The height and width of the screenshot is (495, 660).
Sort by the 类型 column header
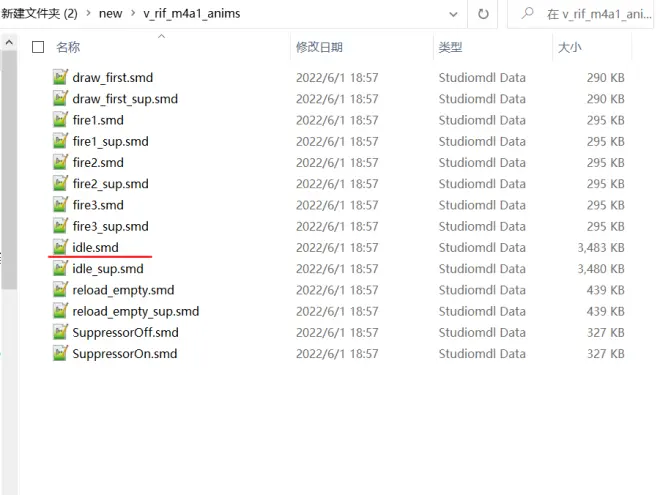tap(450, 47)
